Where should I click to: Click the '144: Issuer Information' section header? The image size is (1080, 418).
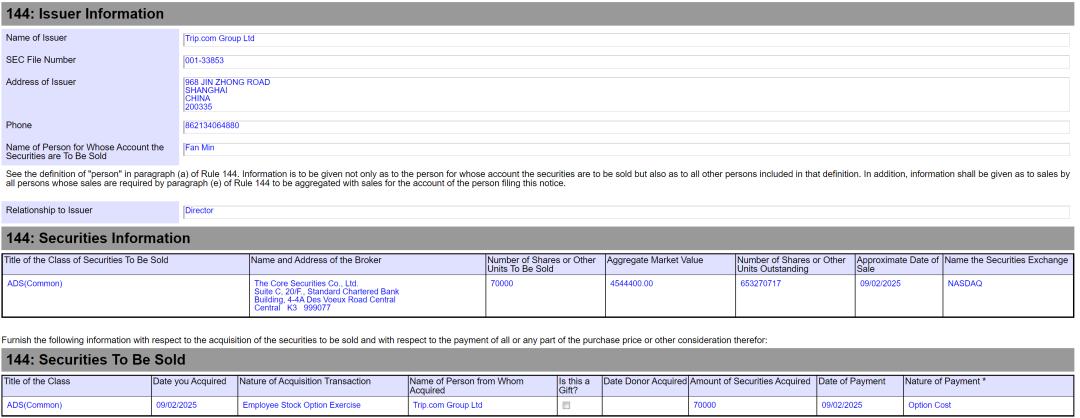tap(537, 14)
